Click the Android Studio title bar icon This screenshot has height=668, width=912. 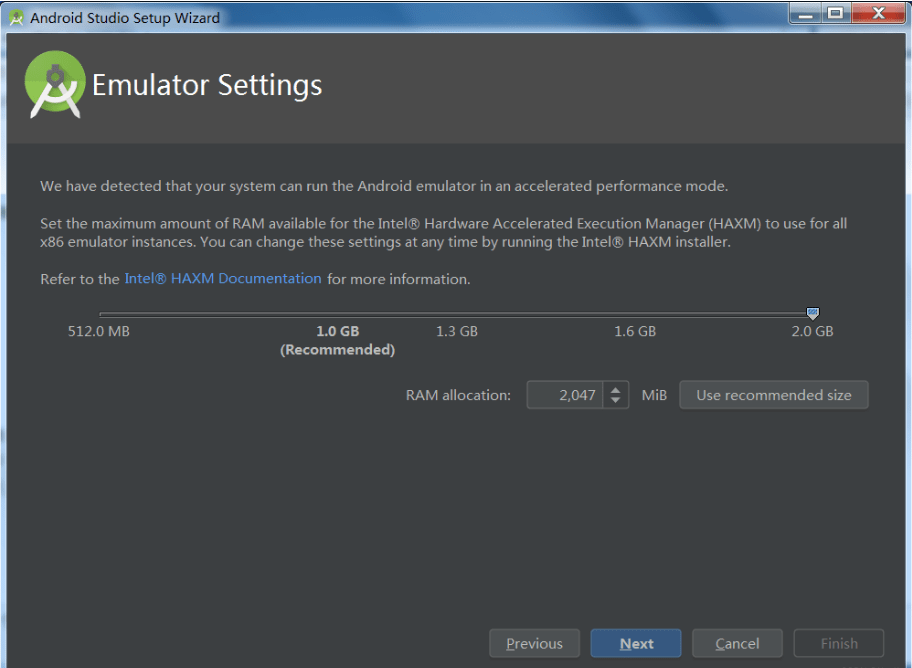(x=16, y=18)
